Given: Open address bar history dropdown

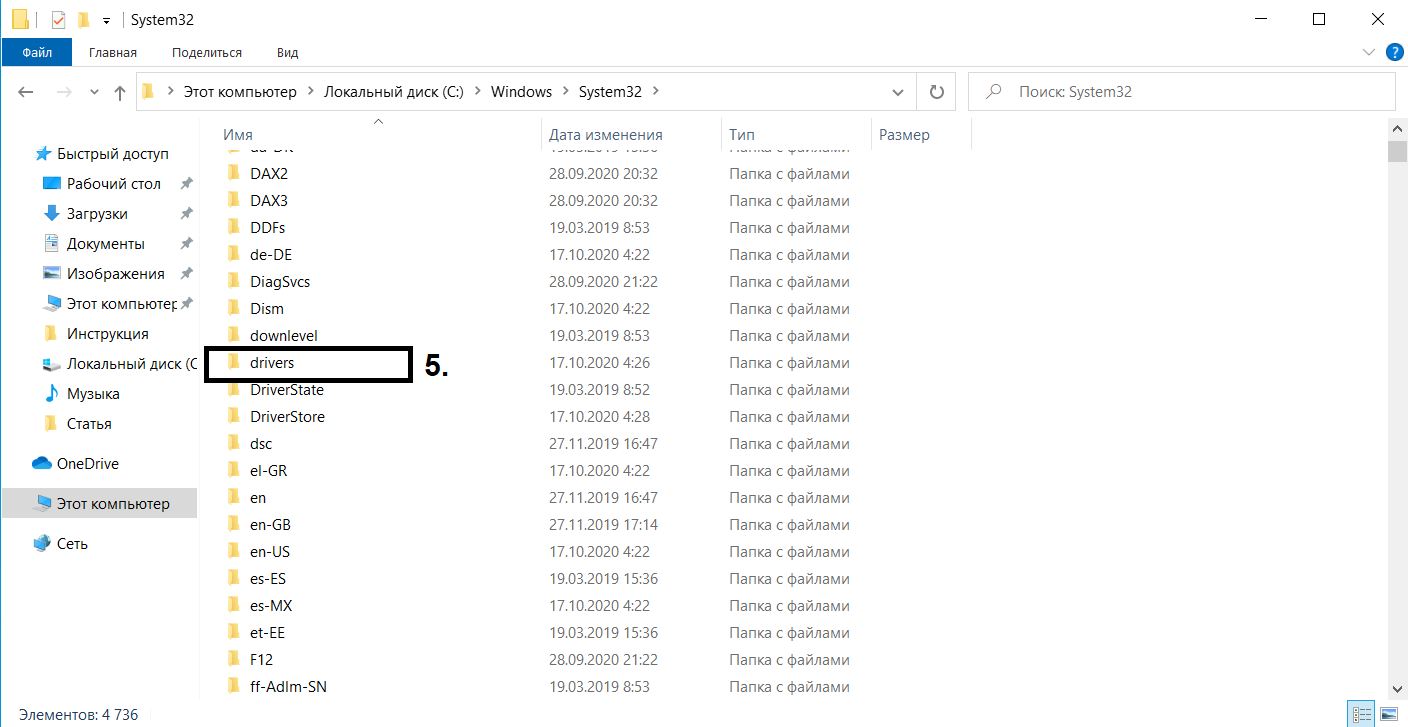Looking at the screenshot, I should 898,91.
